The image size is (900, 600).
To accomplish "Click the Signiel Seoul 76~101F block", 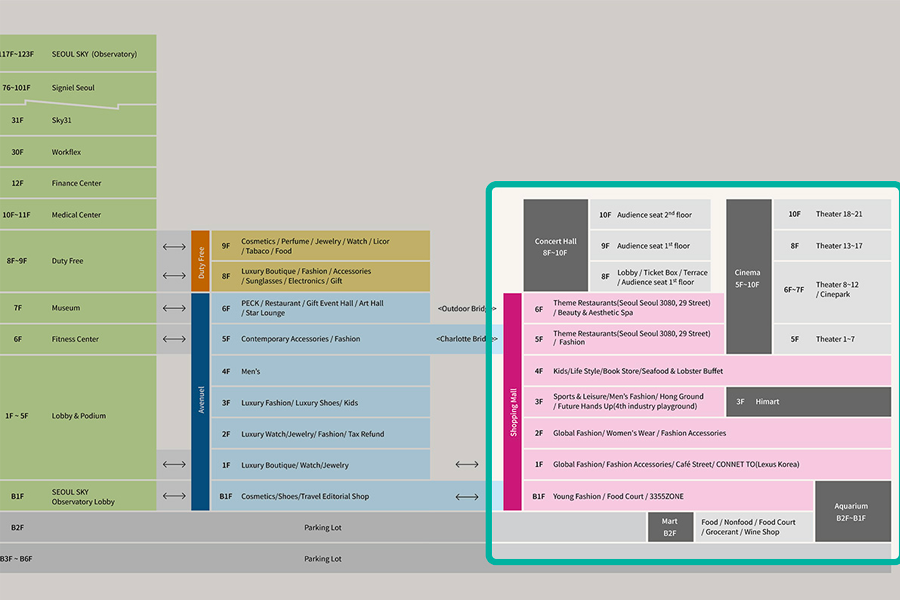I will [x=78, y=88].
